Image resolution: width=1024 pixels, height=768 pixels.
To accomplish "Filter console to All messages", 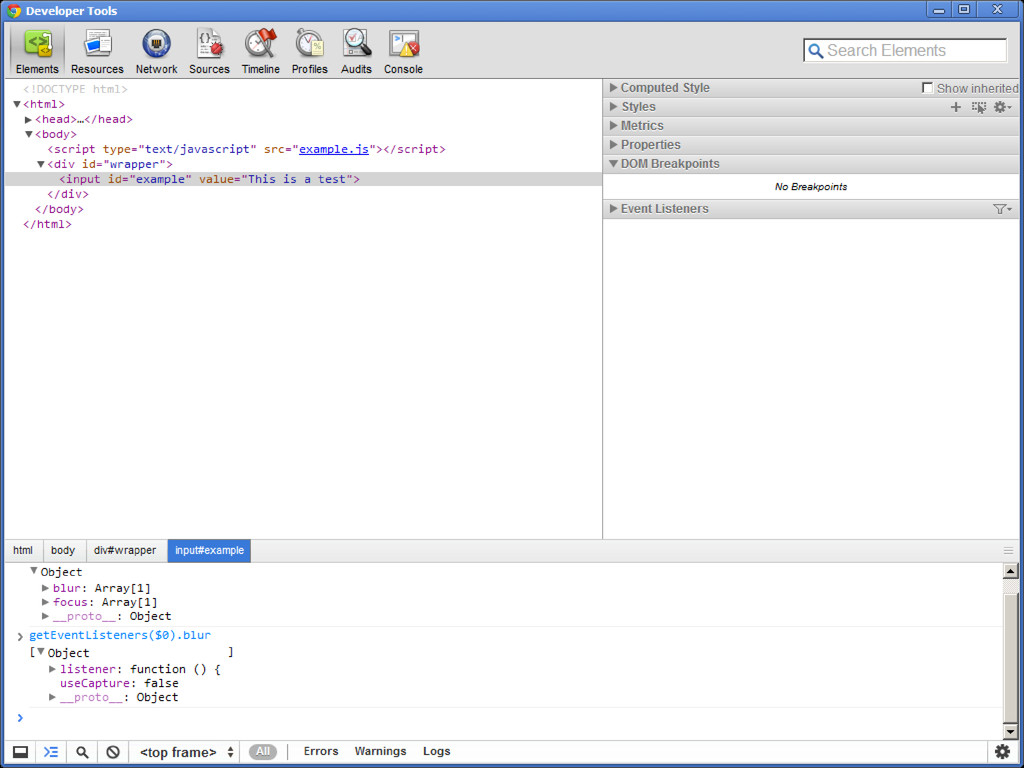I will (263, 752).
